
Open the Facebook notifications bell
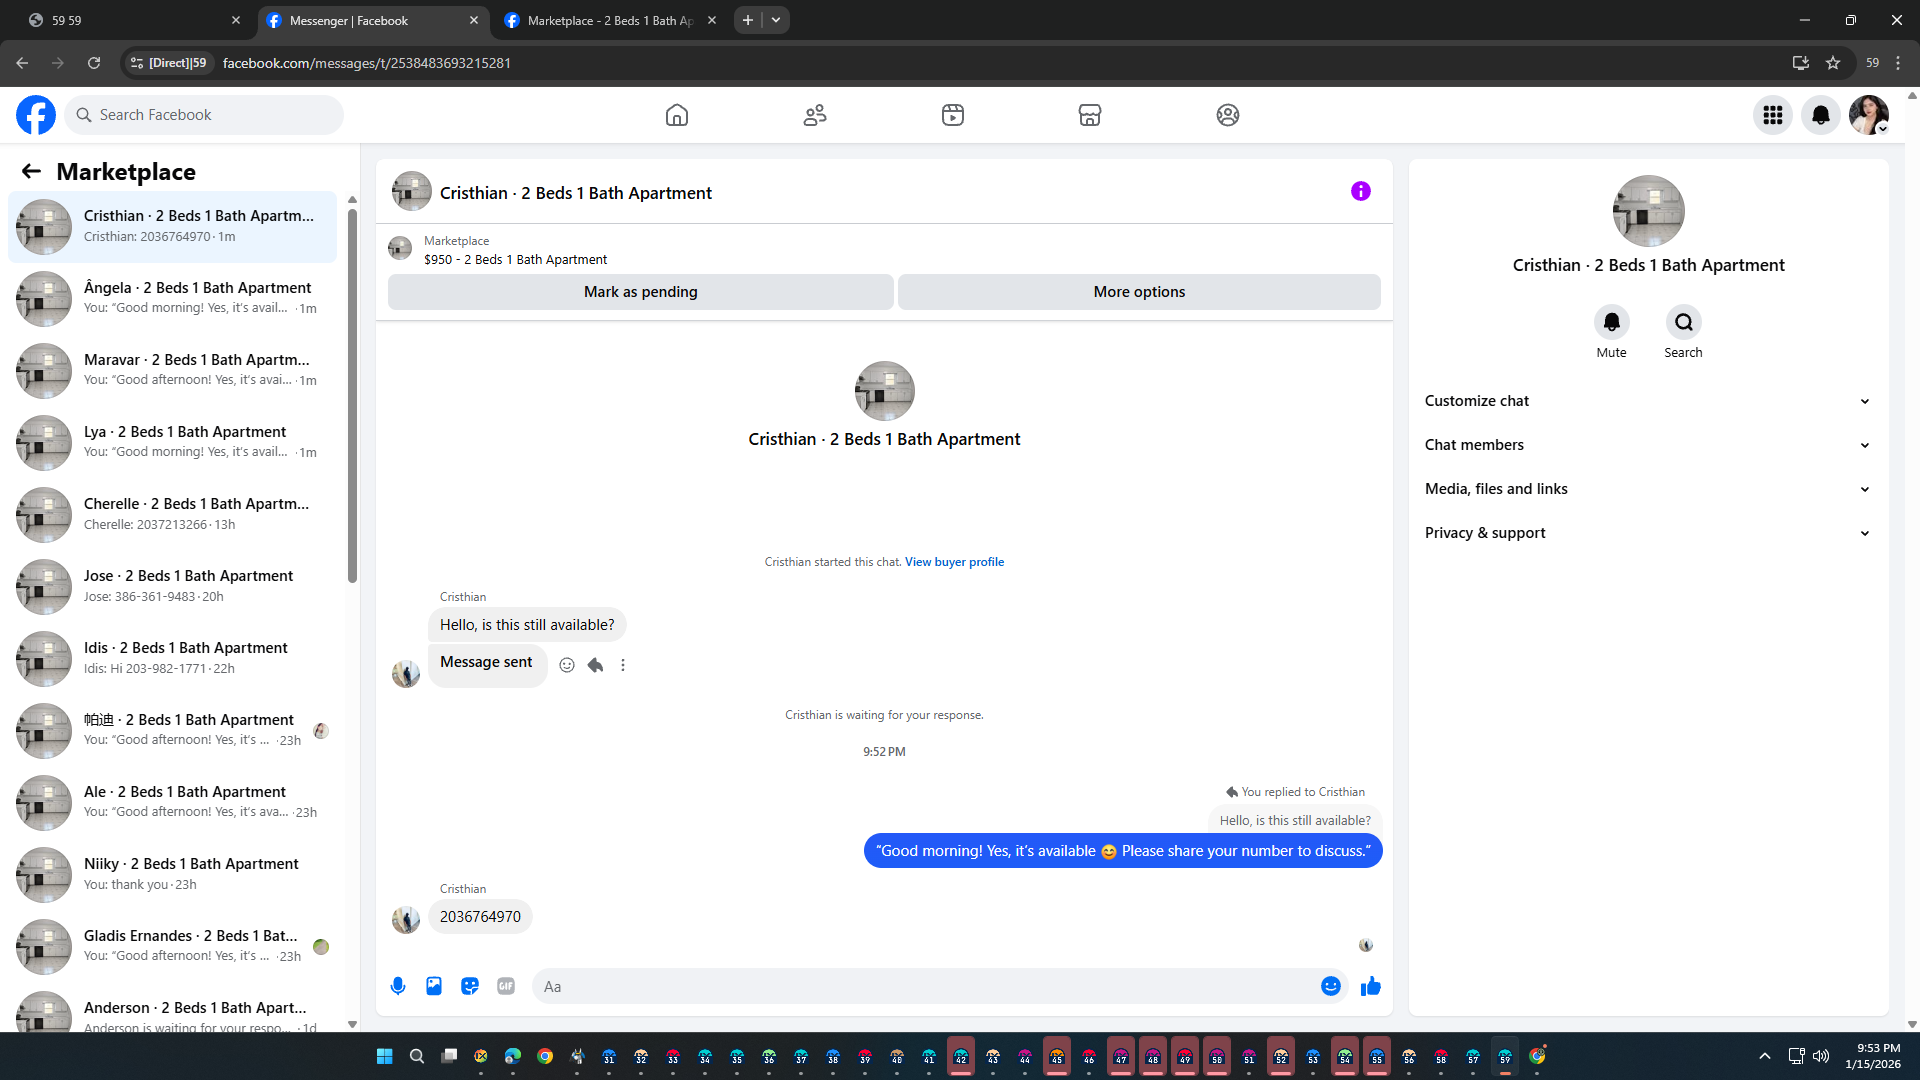click(1820, 115)
